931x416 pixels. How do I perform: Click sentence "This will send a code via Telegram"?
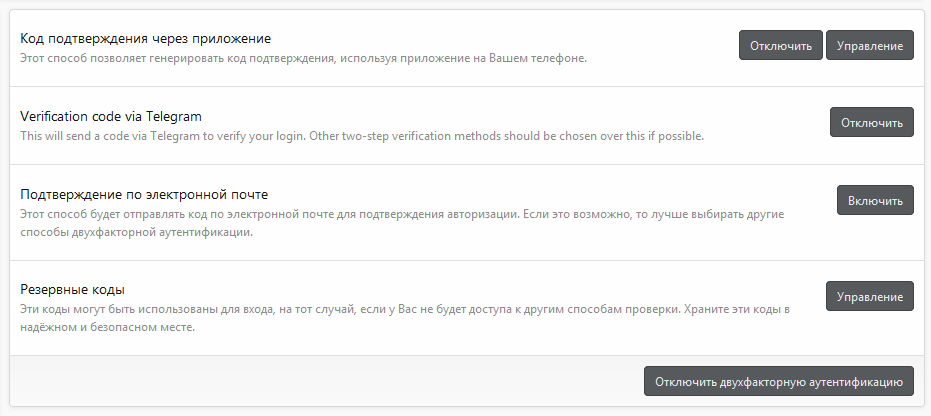point(150,136)
